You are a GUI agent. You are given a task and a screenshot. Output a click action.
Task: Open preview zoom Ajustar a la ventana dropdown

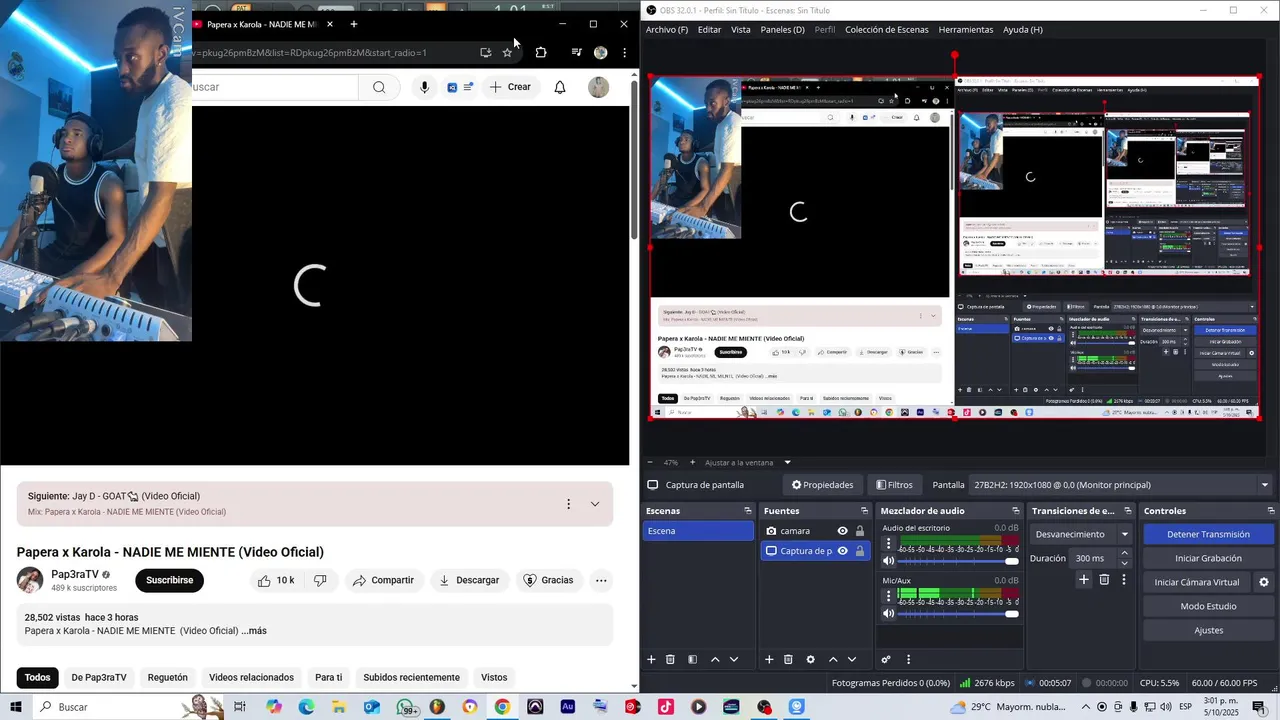coord(787,462)
